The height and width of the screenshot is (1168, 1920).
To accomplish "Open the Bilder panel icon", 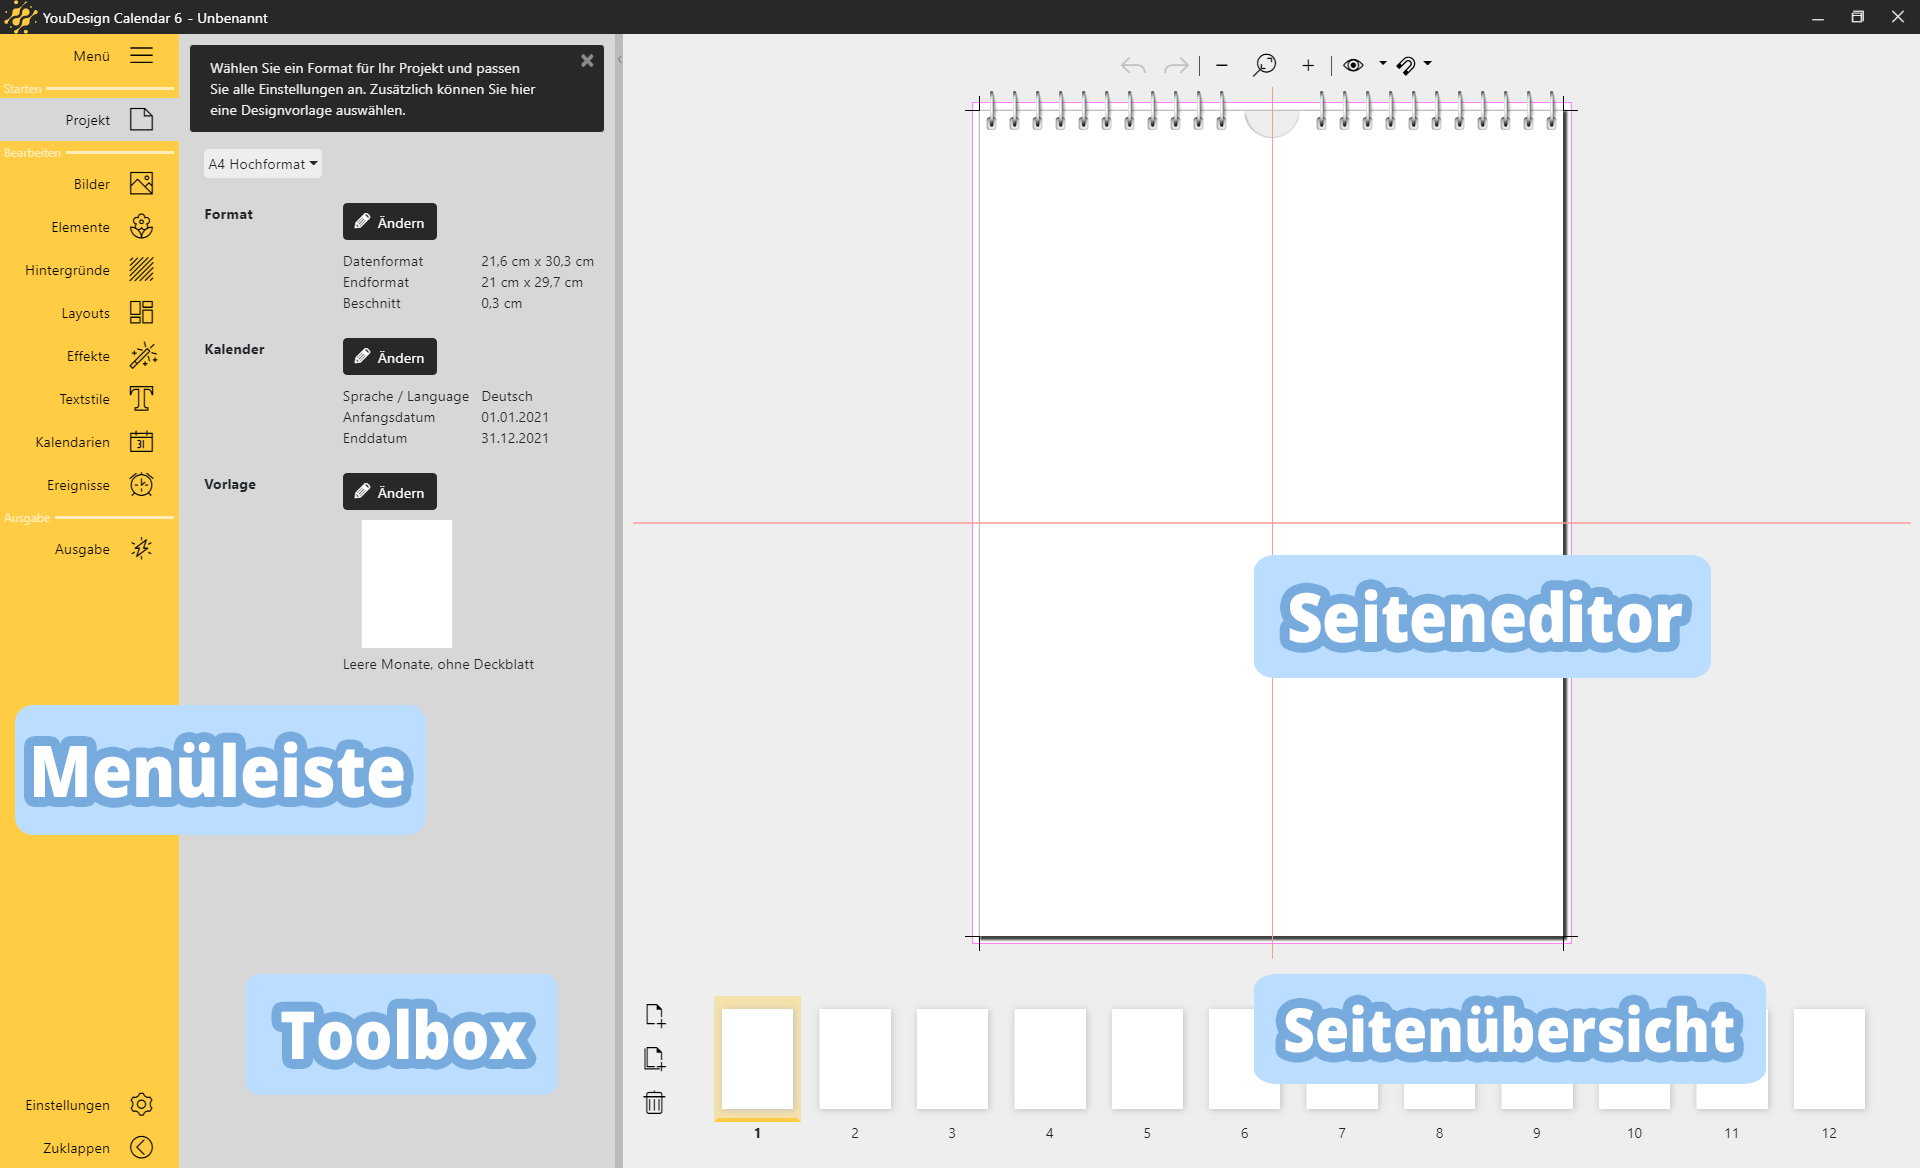I will [x=141, y=184].
